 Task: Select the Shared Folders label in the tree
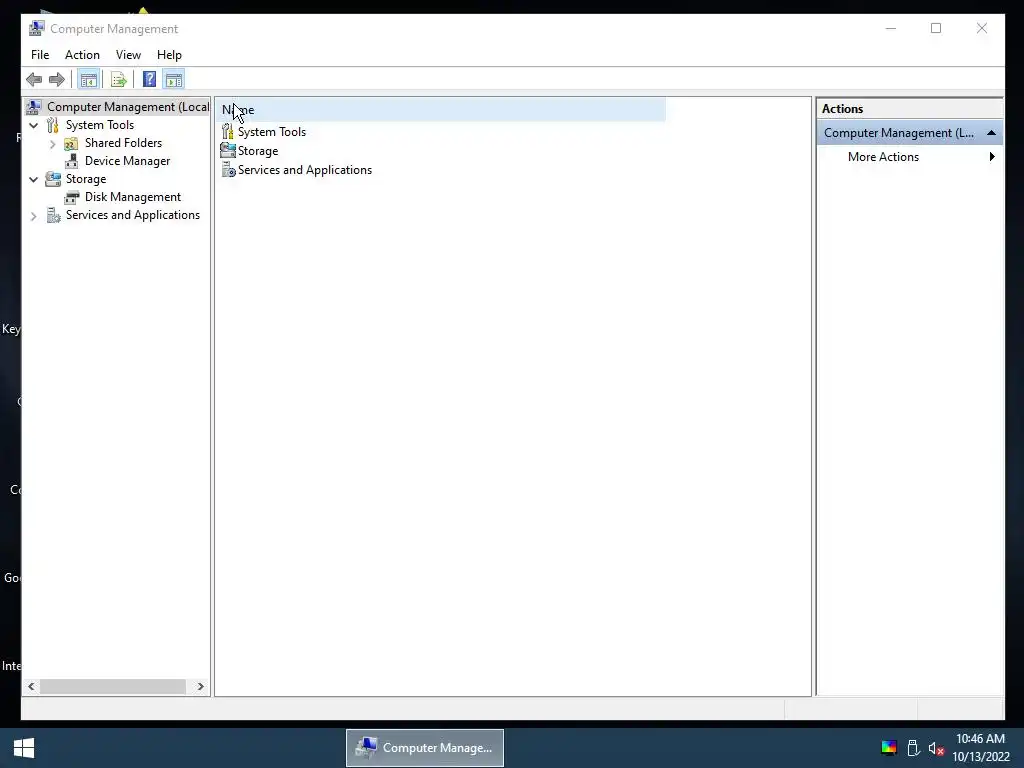click(x=123, y=143)
